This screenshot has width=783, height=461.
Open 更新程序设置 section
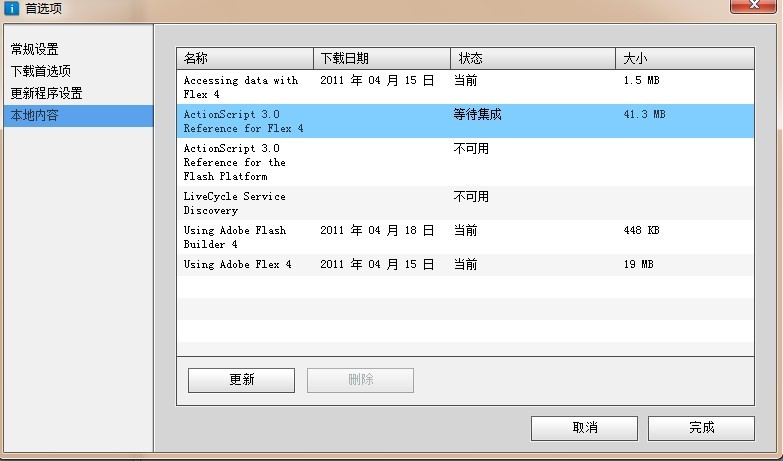pyautogui.click(x=46, y=93)
